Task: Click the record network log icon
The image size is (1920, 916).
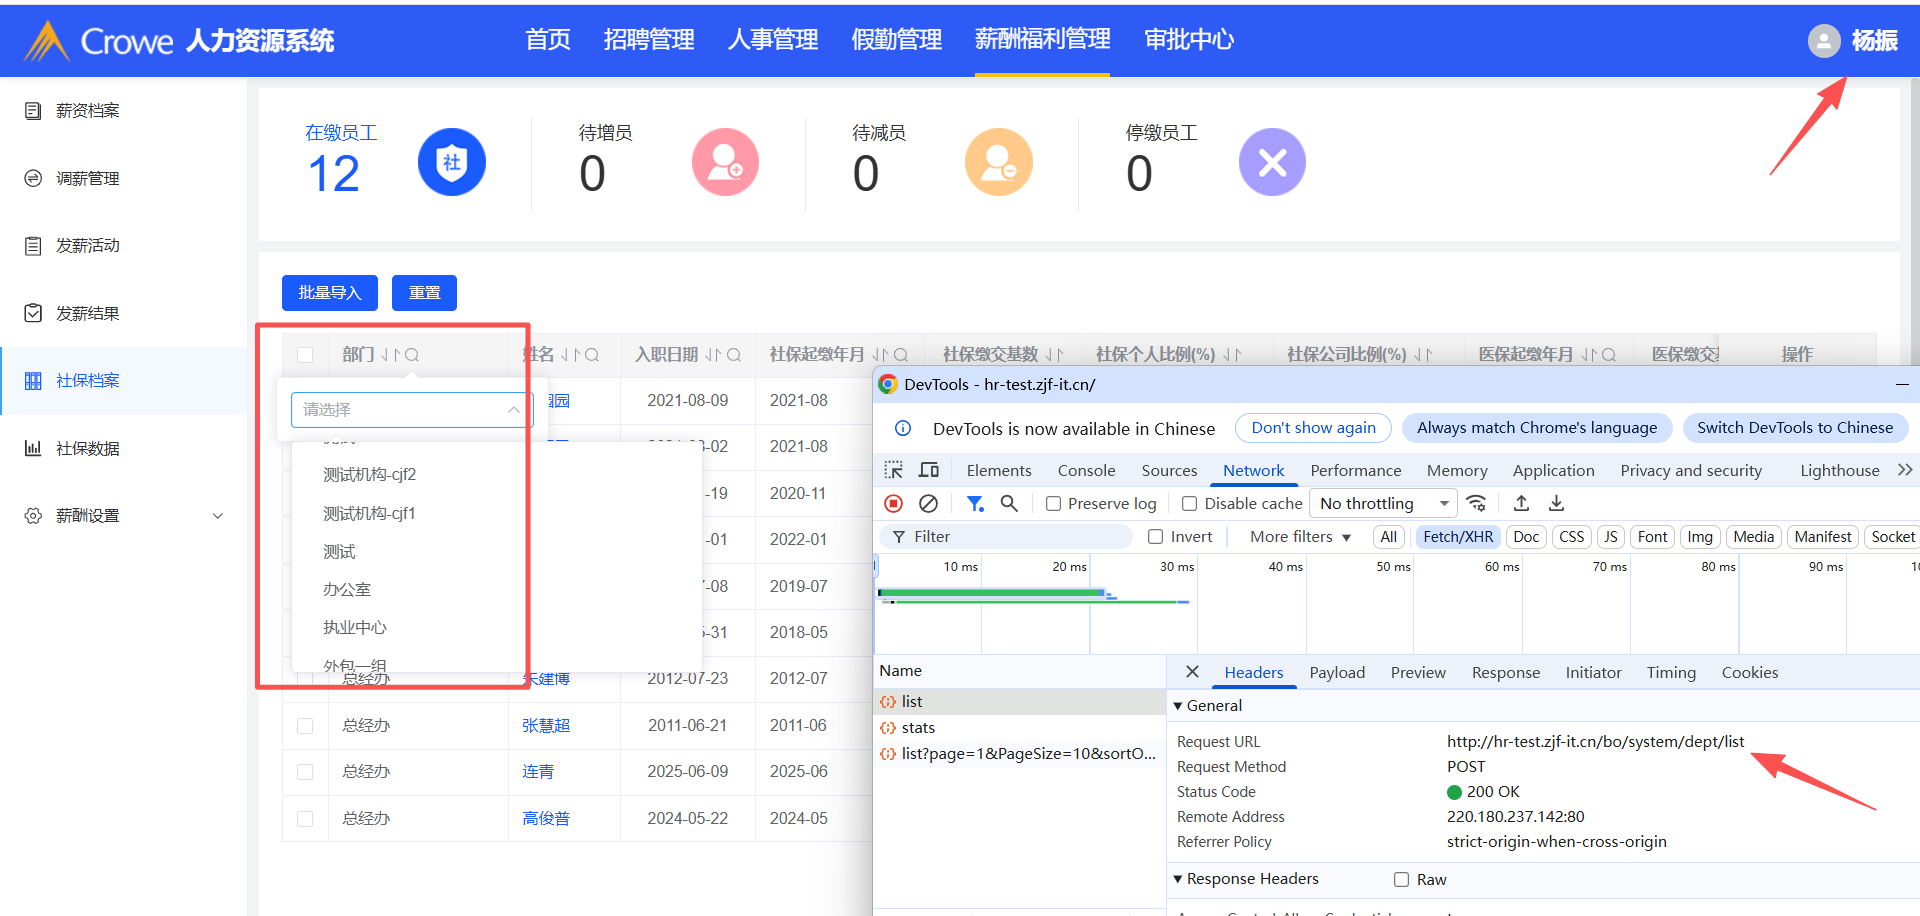Action: pos(894,504)
